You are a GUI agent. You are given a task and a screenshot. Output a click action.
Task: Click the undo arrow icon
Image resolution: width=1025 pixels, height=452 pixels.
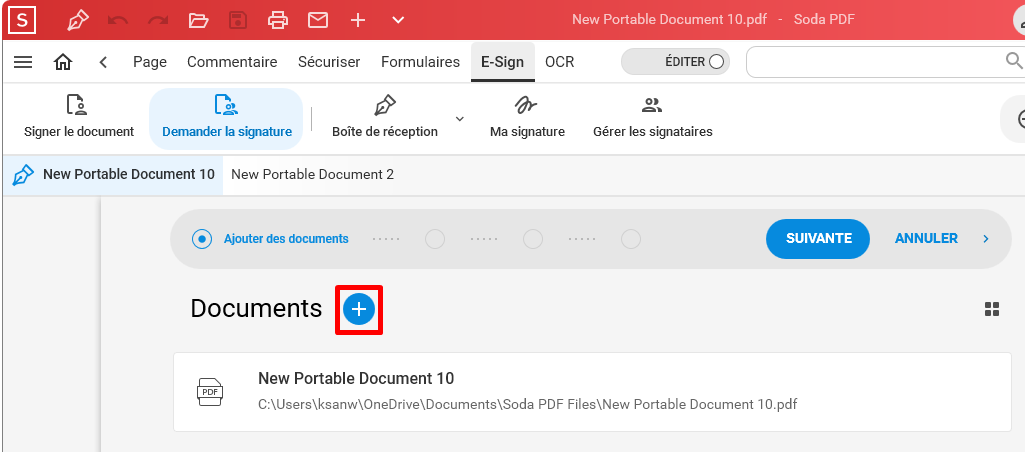(x=118, y=20)
